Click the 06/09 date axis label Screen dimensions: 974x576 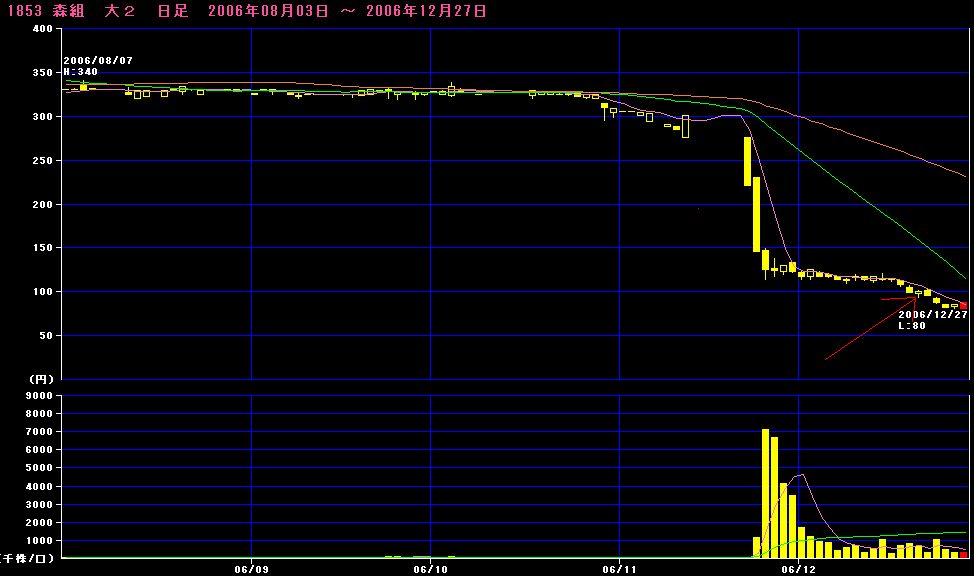click(252, 569)
